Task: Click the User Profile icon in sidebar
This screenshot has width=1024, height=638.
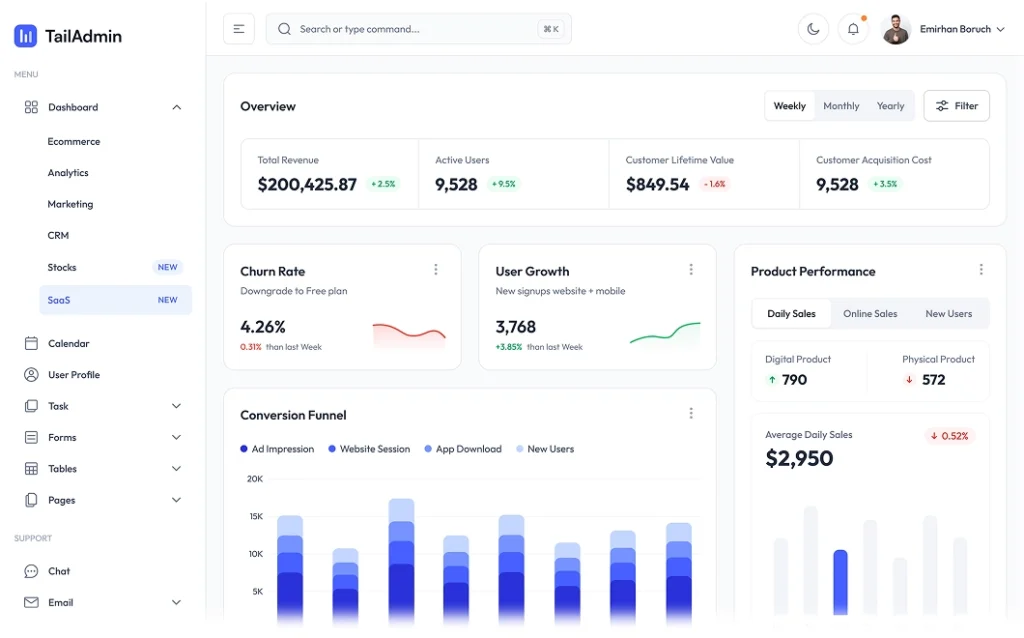Action: coord(31,375)
